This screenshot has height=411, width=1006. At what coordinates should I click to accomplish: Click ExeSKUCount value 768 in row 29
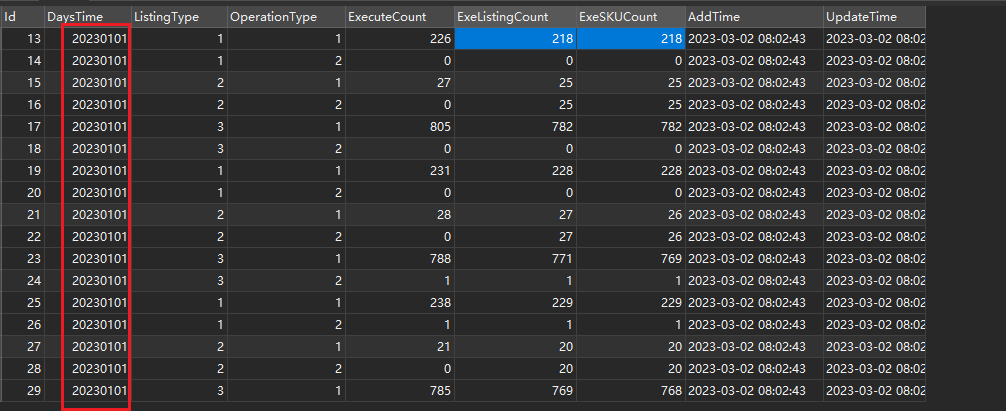(x=630, y=390)
